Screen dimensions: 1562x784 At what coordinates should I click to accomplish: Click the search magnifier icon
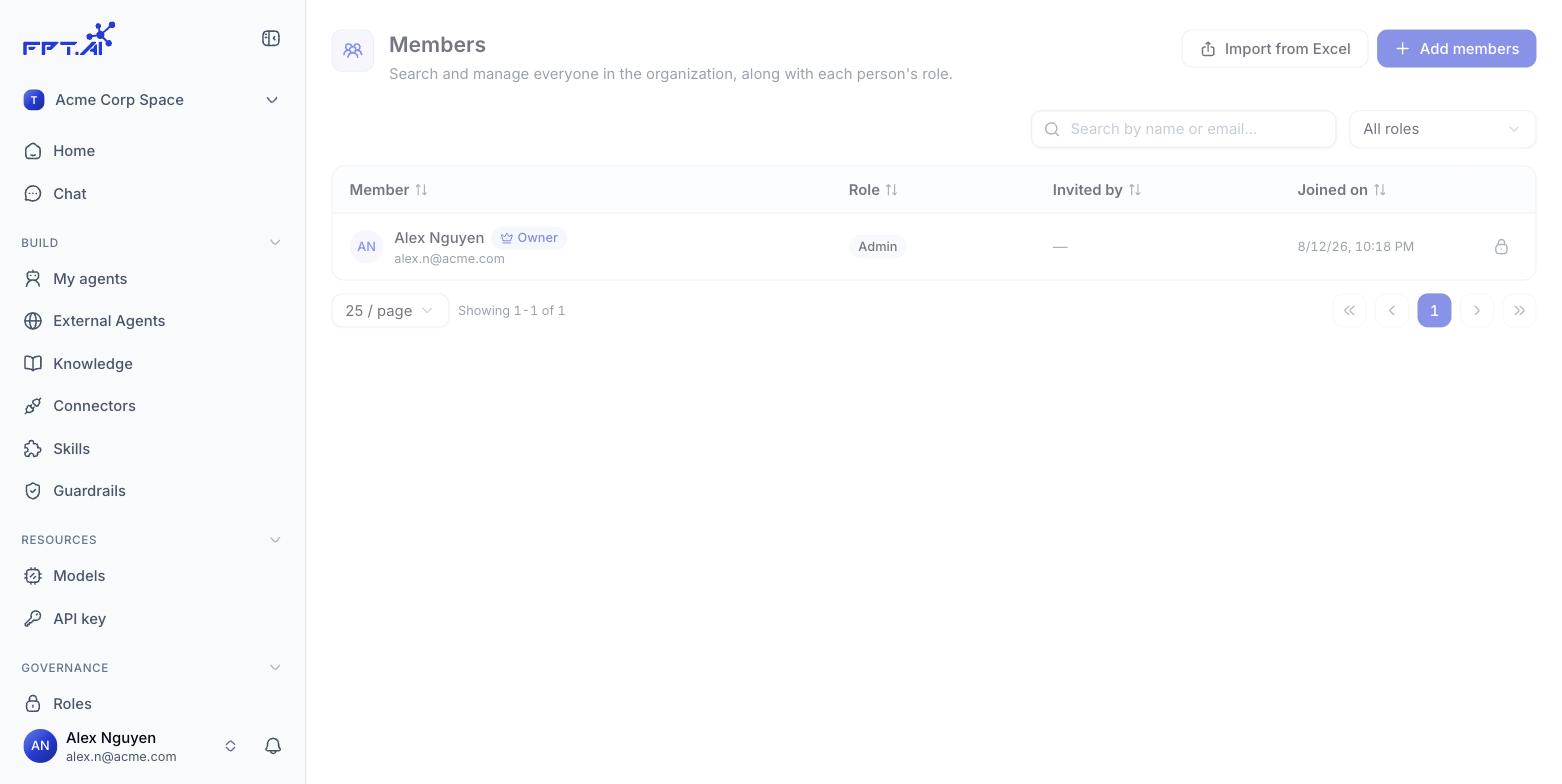[1052, 129]
